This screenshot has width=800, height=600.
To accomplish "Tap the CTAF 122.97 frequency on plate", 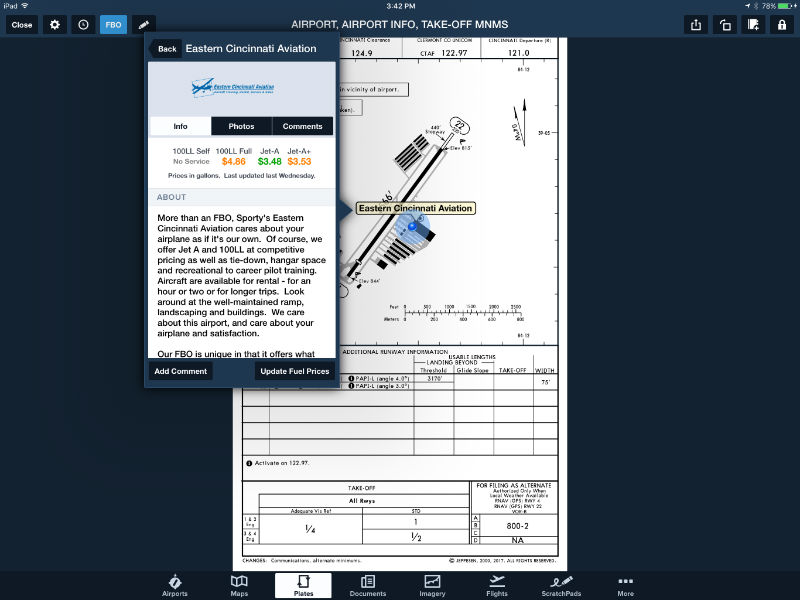I will (x=443, y=53).
